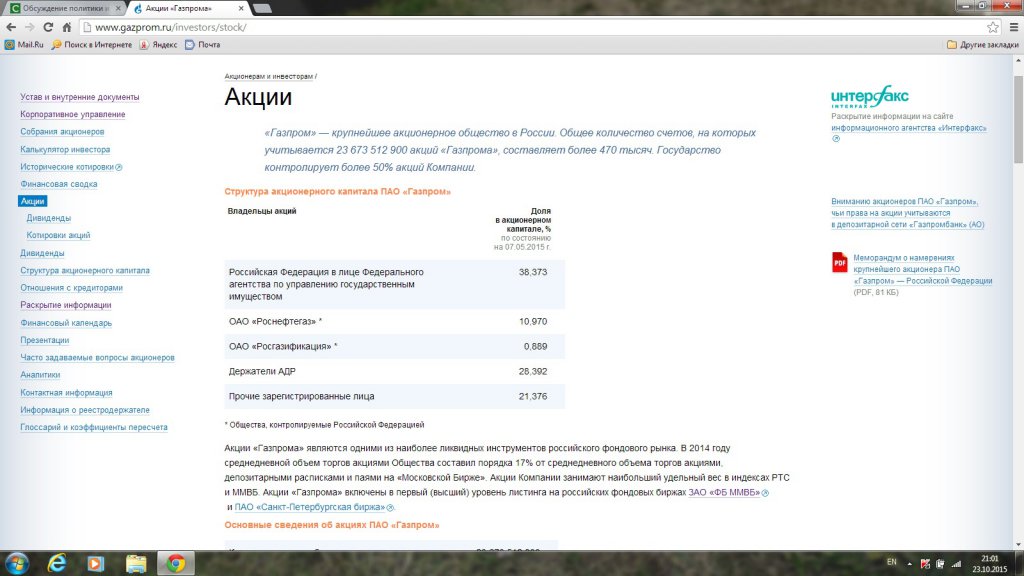
Task: Close the Обсуждение политики tab
Action: (x=118, y=8)
